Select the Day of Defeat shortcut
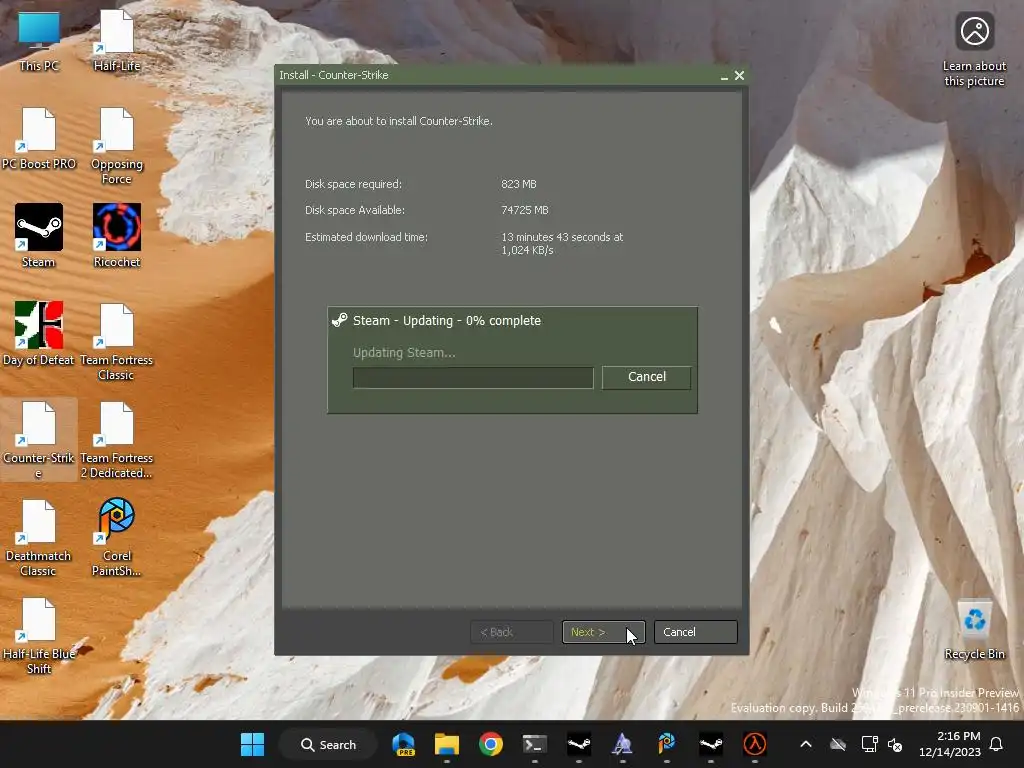The height and width of the screenshot is (768, 1024). 39,334
